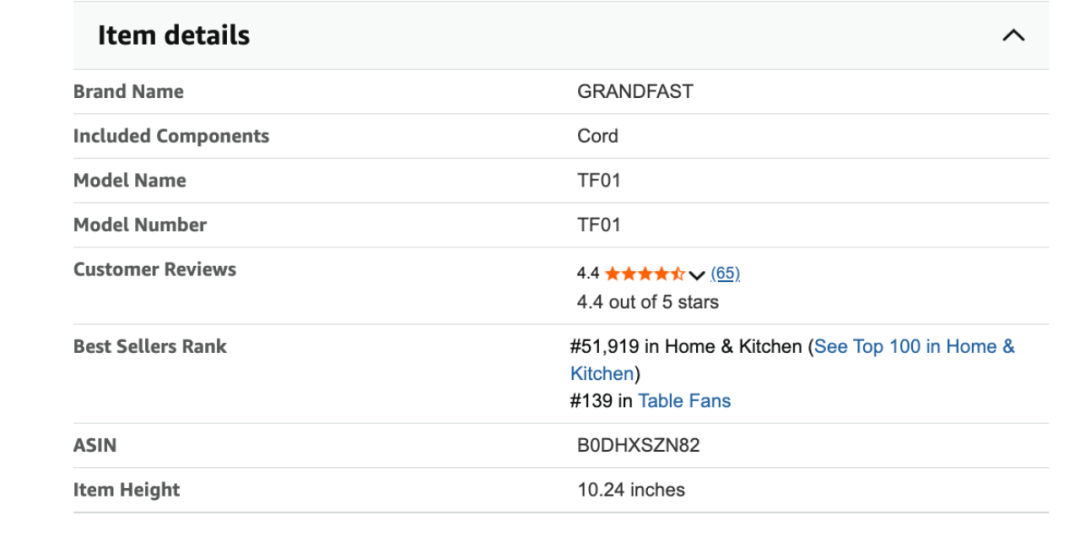Viewport: 1080px width, 537px height.
Task: Collapse the Item details section chevron
Action: click(1013, 36)
